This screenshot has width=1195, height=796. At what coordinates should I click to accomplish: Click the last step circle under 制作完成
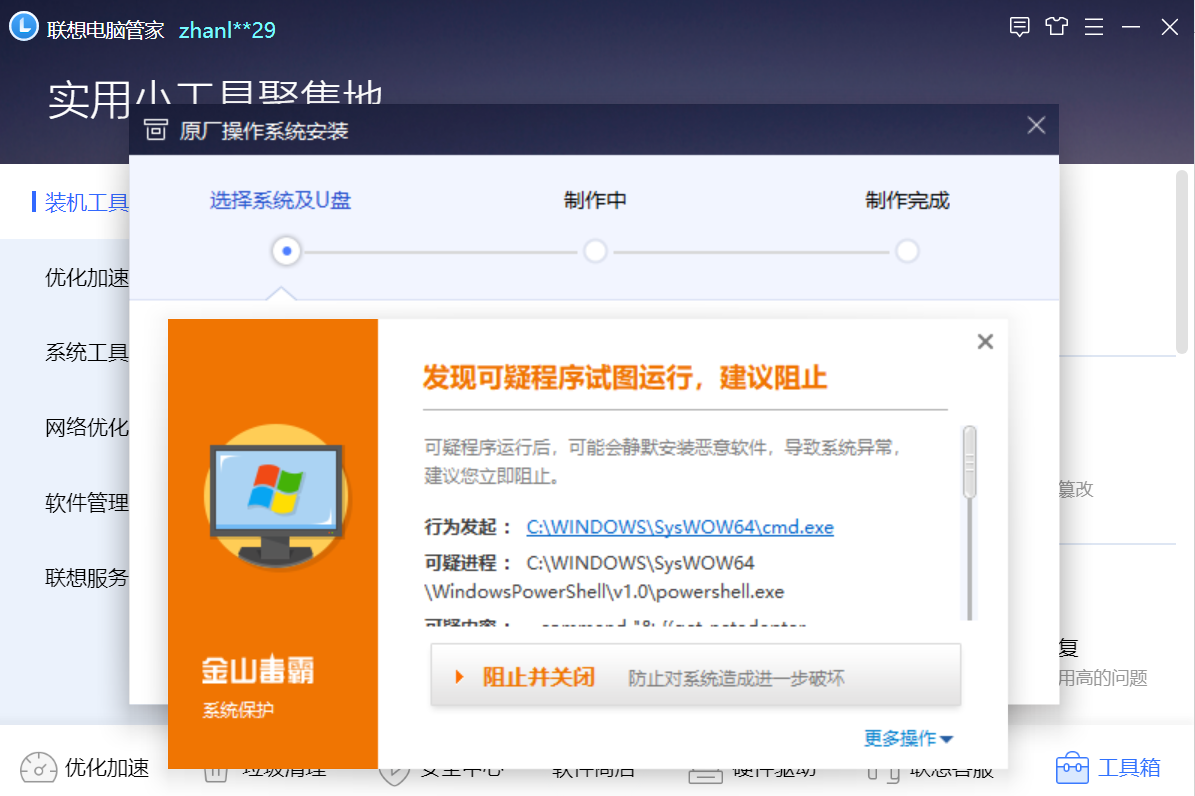coord(907,251)
